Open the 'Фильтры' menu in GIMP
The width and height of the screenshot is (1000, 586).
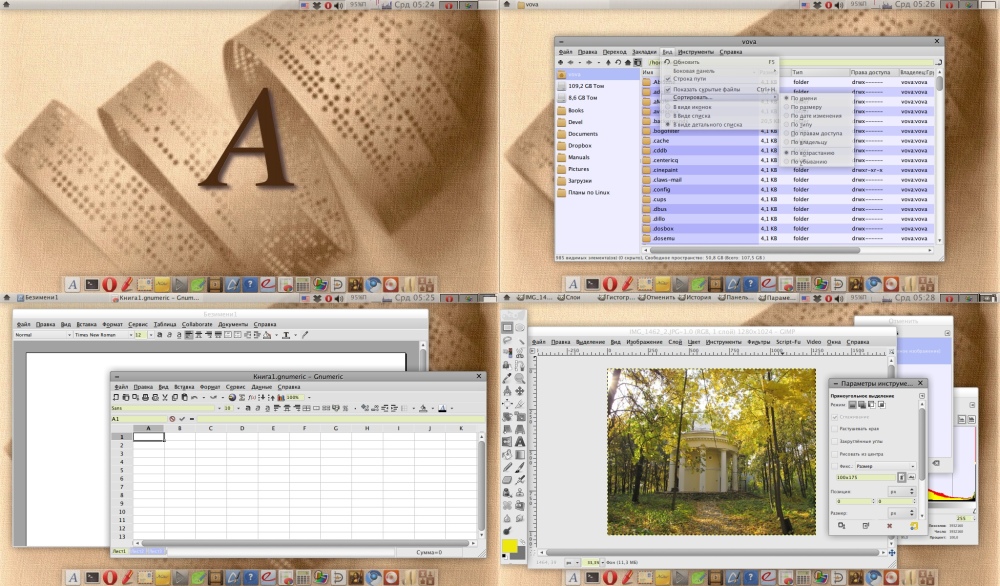pos(758,342)
